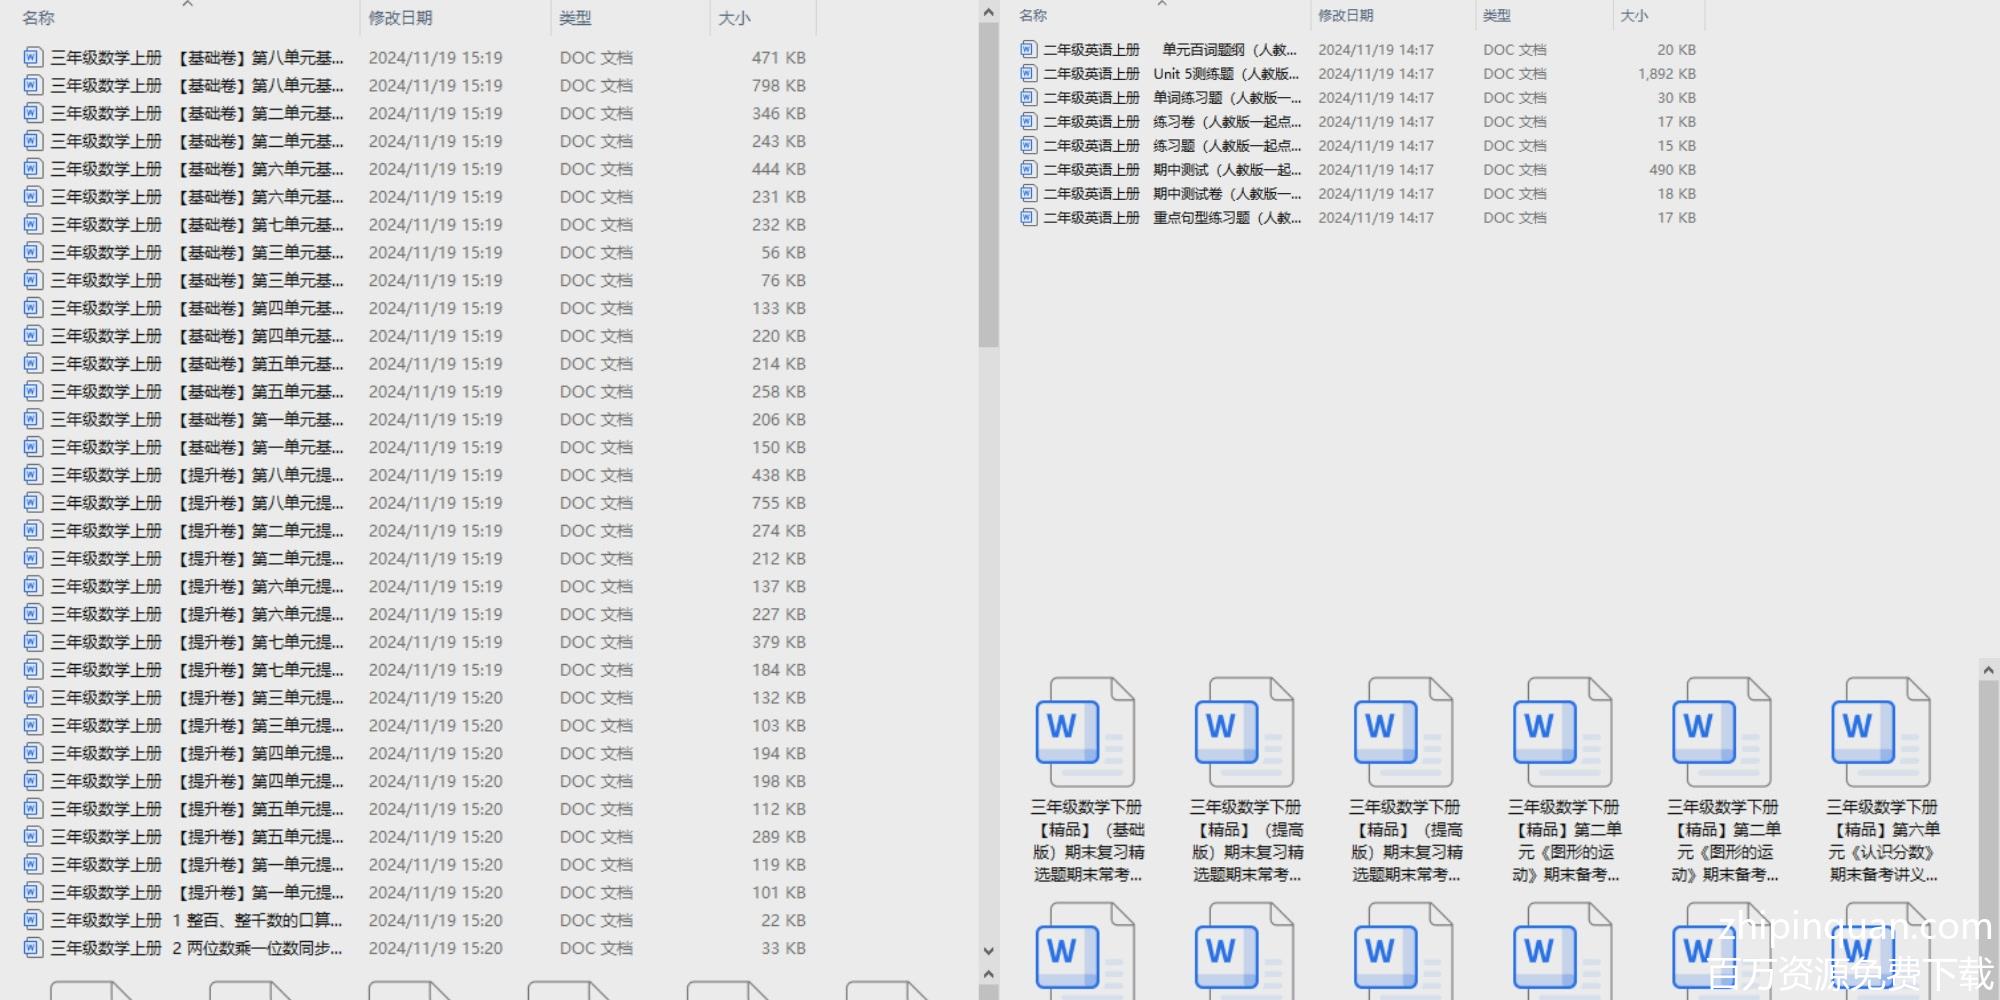Click the 名称 column header in right panel
The image size is (2000, 1000).
(1033, 16)
